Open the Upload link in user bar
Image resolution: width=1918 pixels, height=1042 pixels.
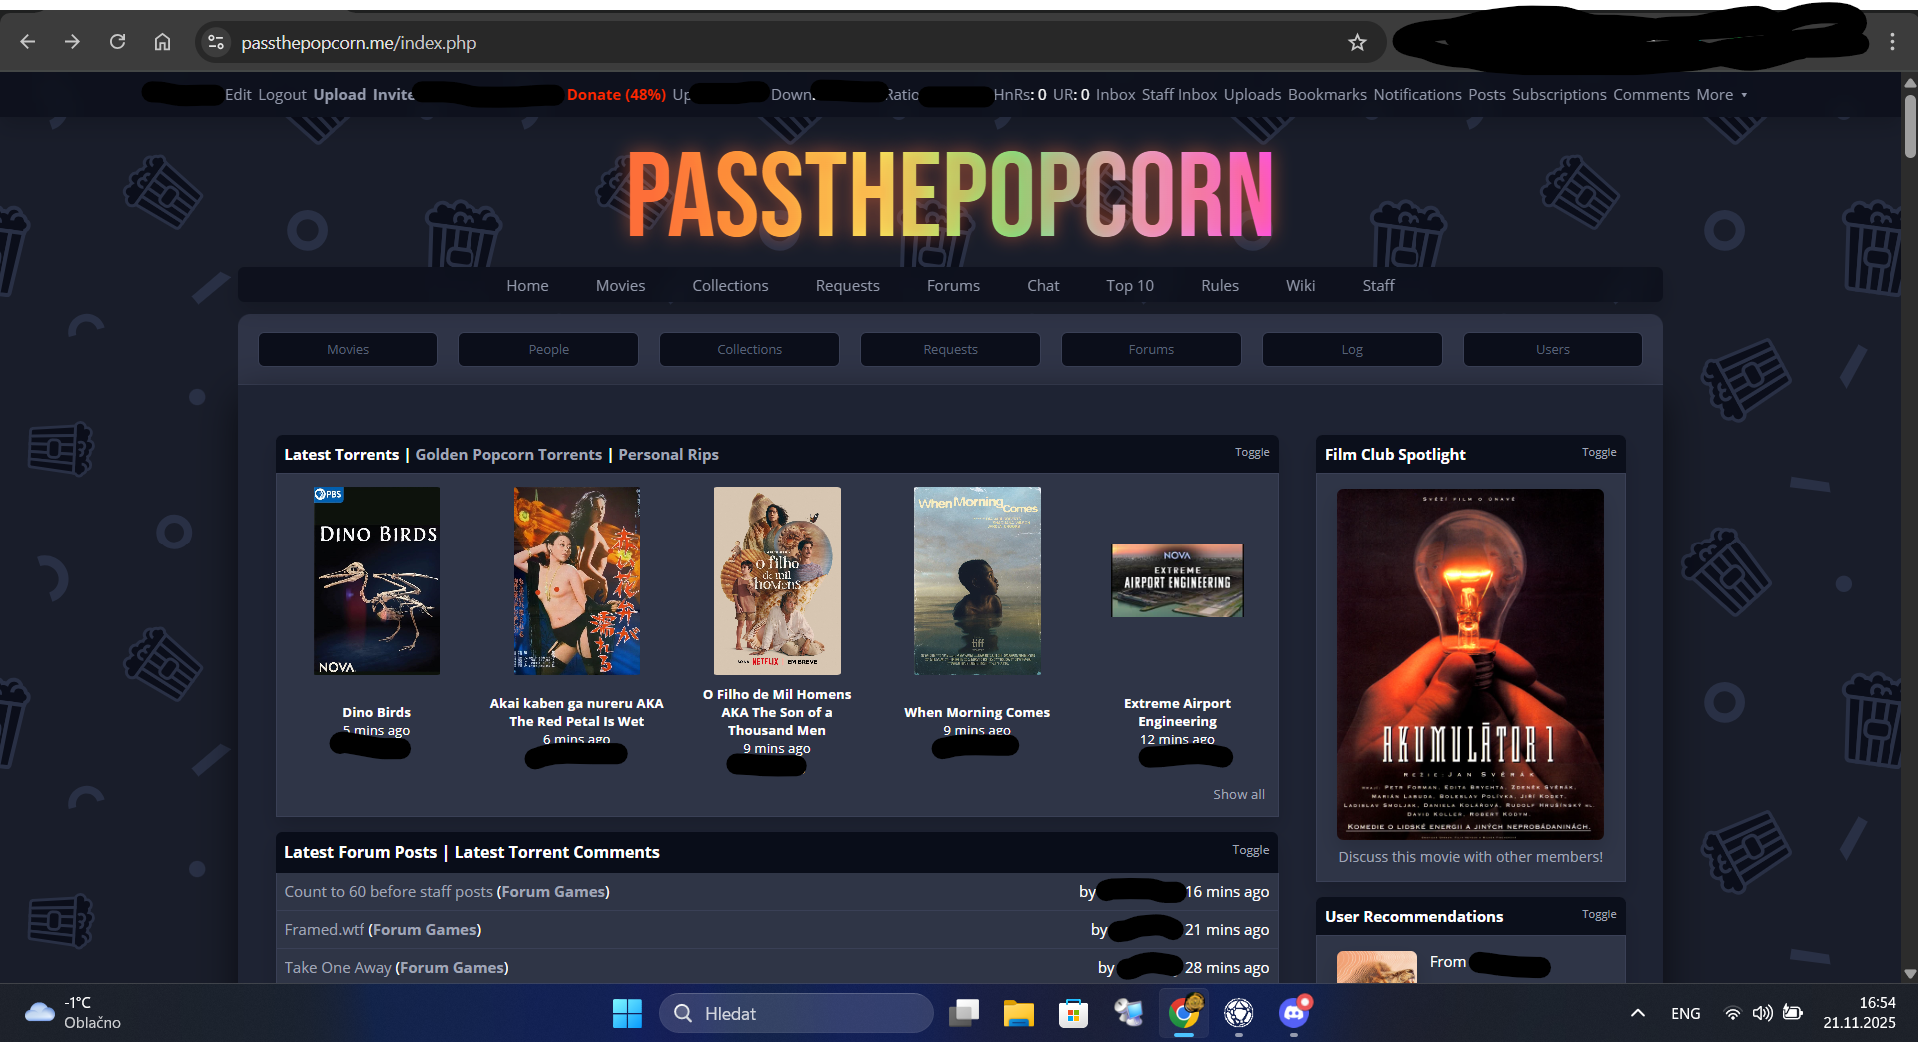[340, 95]
